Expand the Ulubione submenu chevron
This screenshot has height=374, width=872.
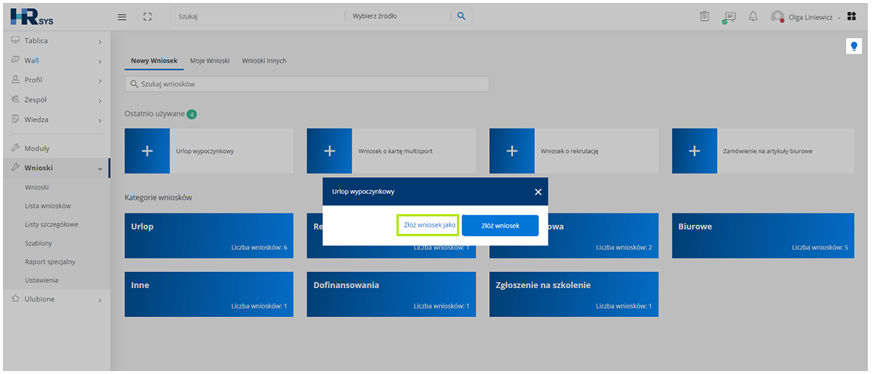pyautogui.click(x=100, y=300)
